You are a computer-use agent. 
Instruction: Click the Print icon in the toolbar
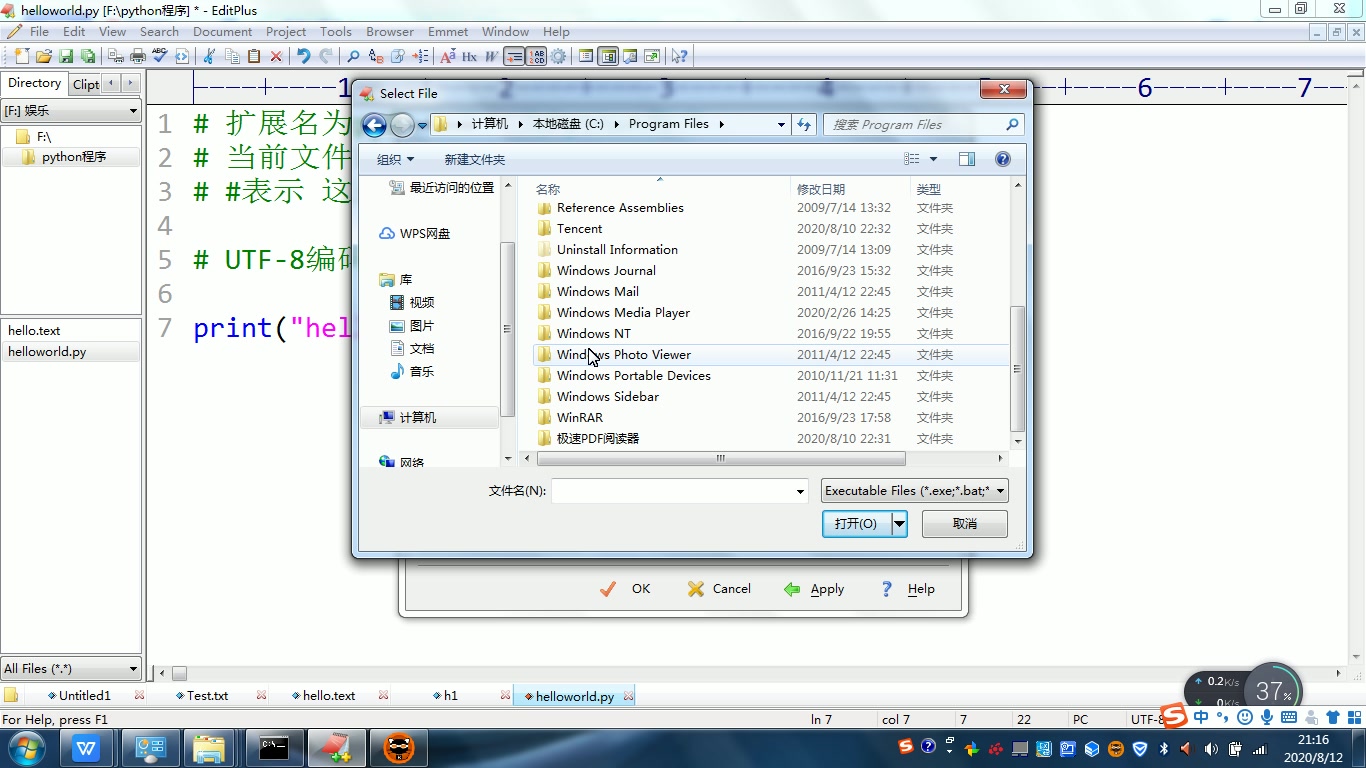pos(137,57)
